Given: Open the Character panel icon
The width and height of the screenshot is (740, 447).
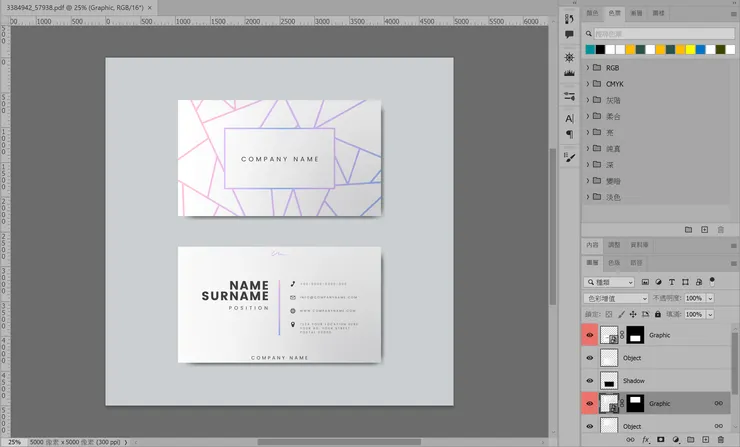Looking at the screenshot, I should (x=569, y=119).
